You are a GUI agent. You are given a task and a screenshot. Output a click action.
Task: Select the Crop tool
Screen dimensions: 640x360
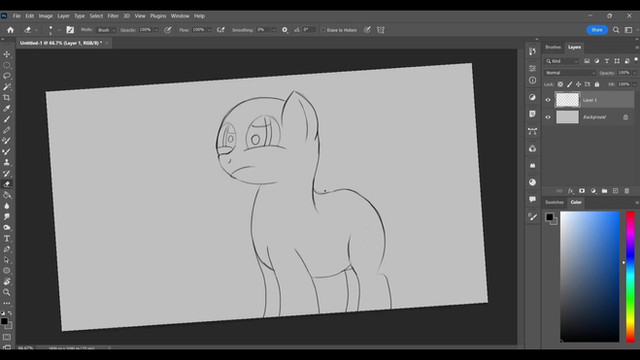pos(7,98)
